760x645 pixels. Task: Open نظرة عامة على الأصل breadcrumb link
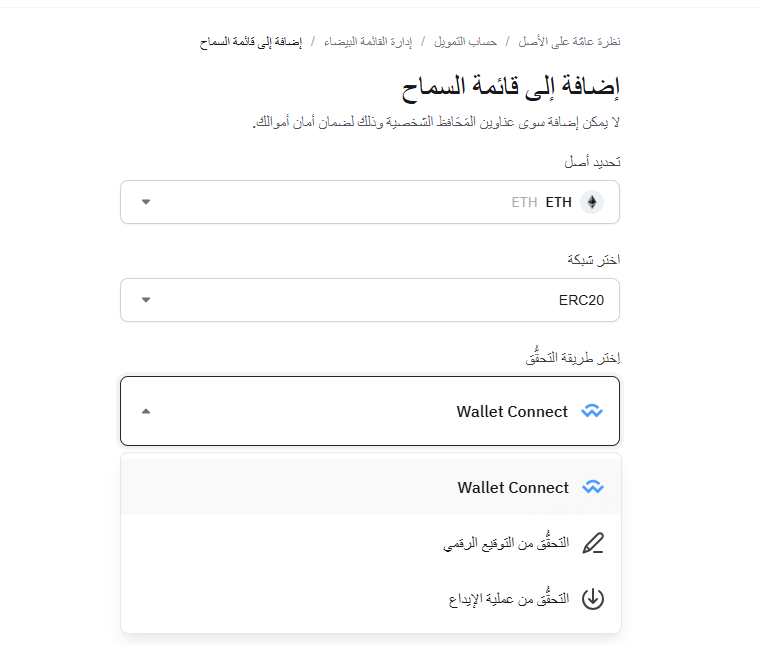pyautogui.click(x=569, y=42)
